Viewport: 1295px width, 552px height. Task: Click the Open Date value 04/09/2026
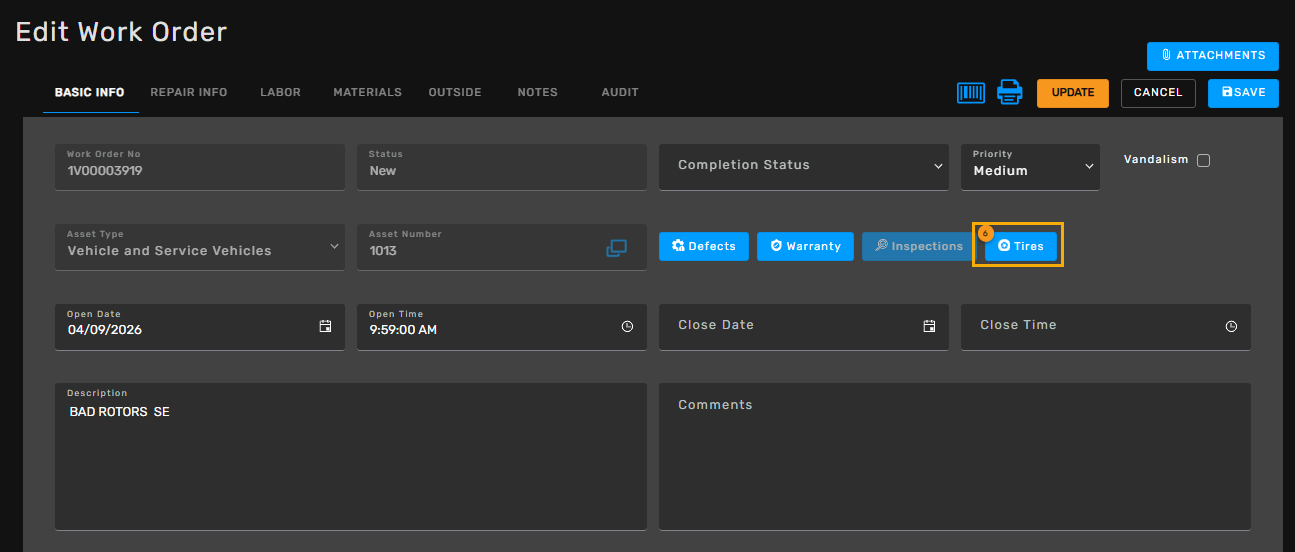(105, 330)
